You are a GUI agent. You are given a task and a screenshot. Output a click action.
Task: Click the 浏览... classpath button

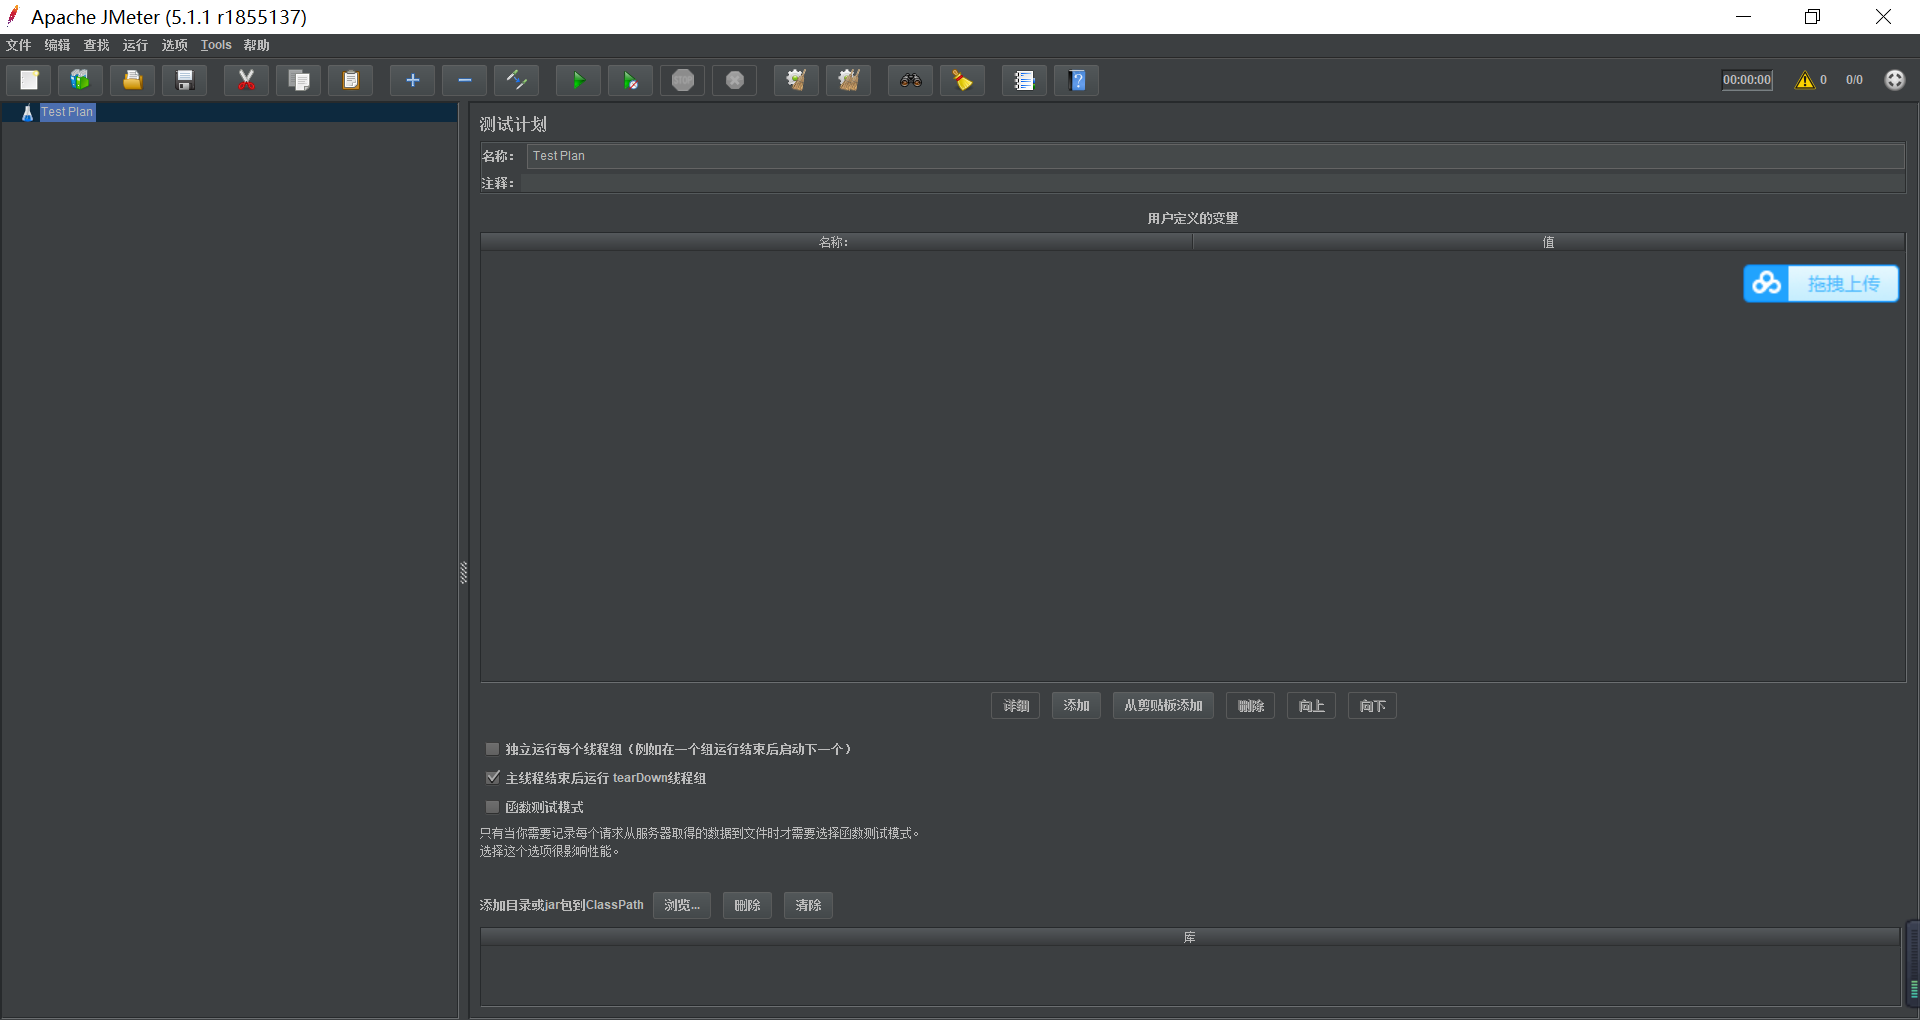click(682, 905)
